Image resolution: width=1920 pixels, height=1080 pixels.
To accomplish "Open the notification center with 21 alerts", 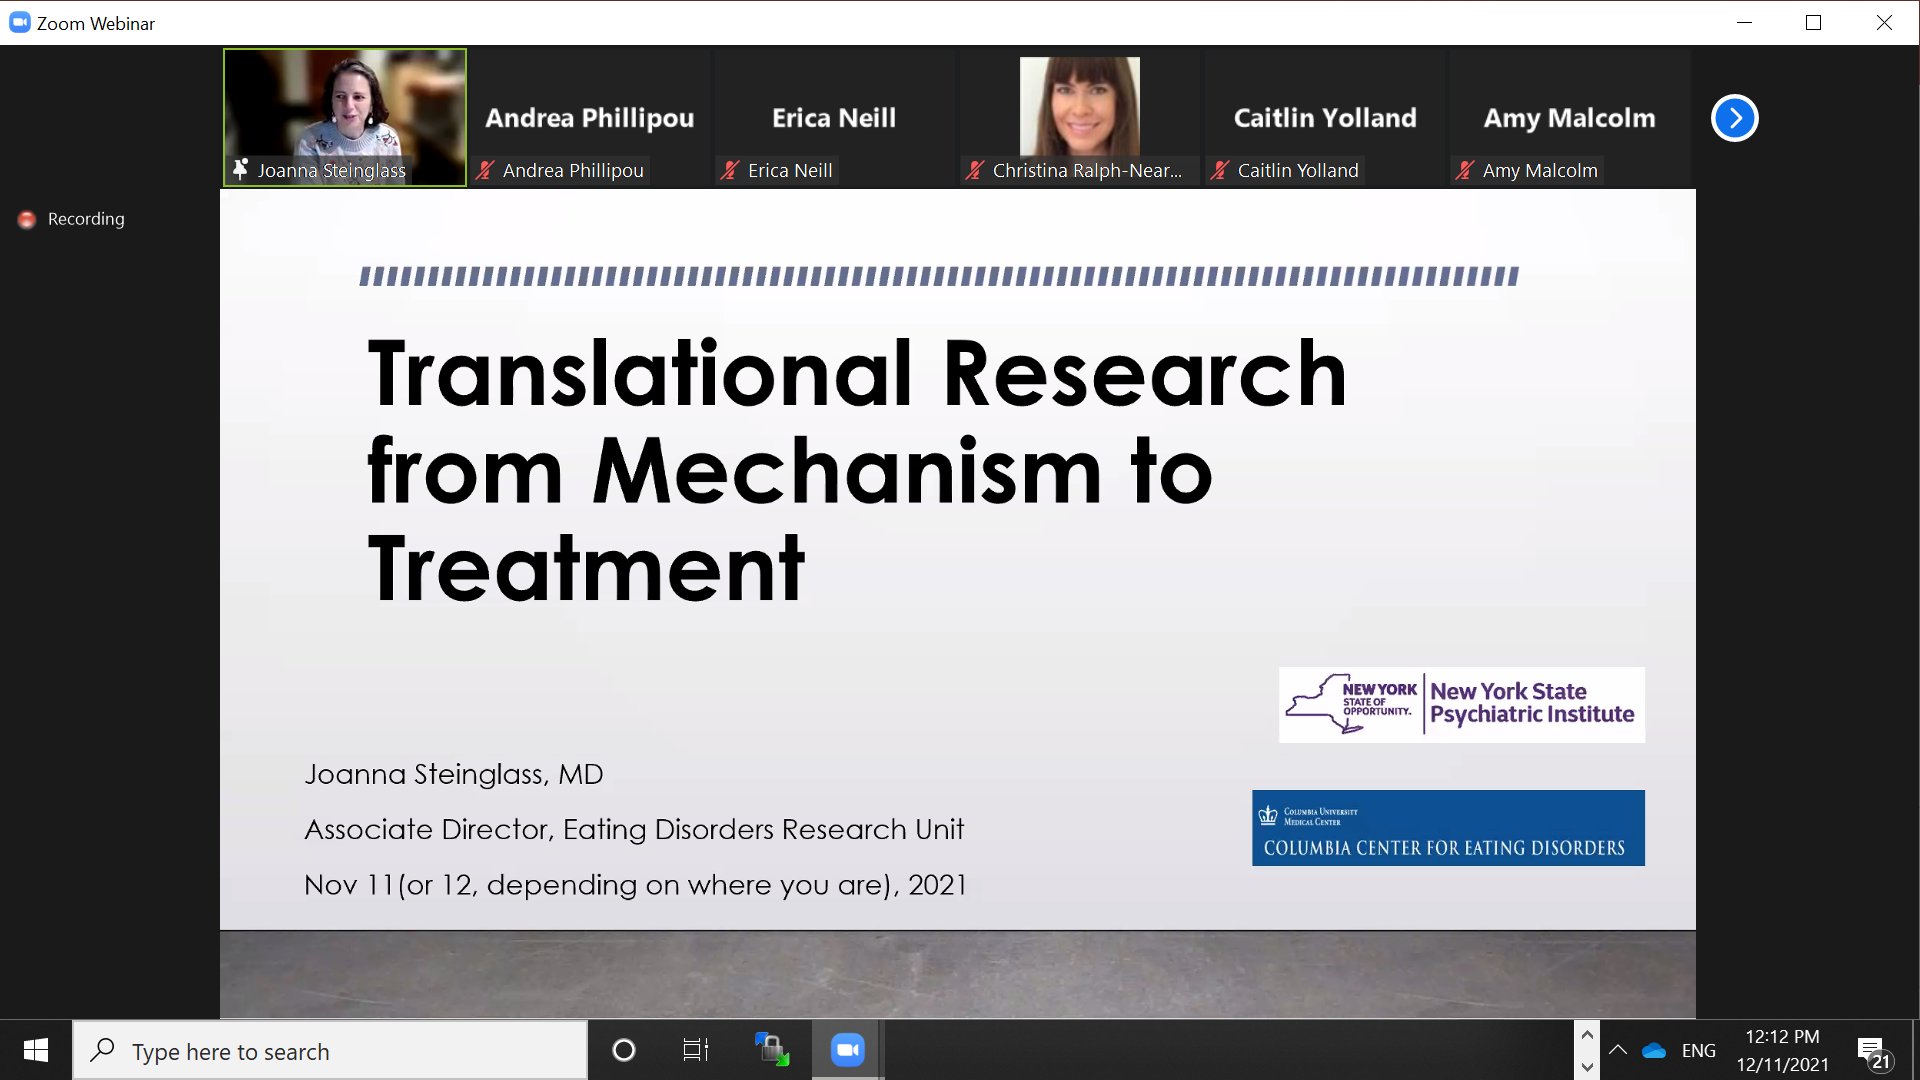I will [1873, 1051].
